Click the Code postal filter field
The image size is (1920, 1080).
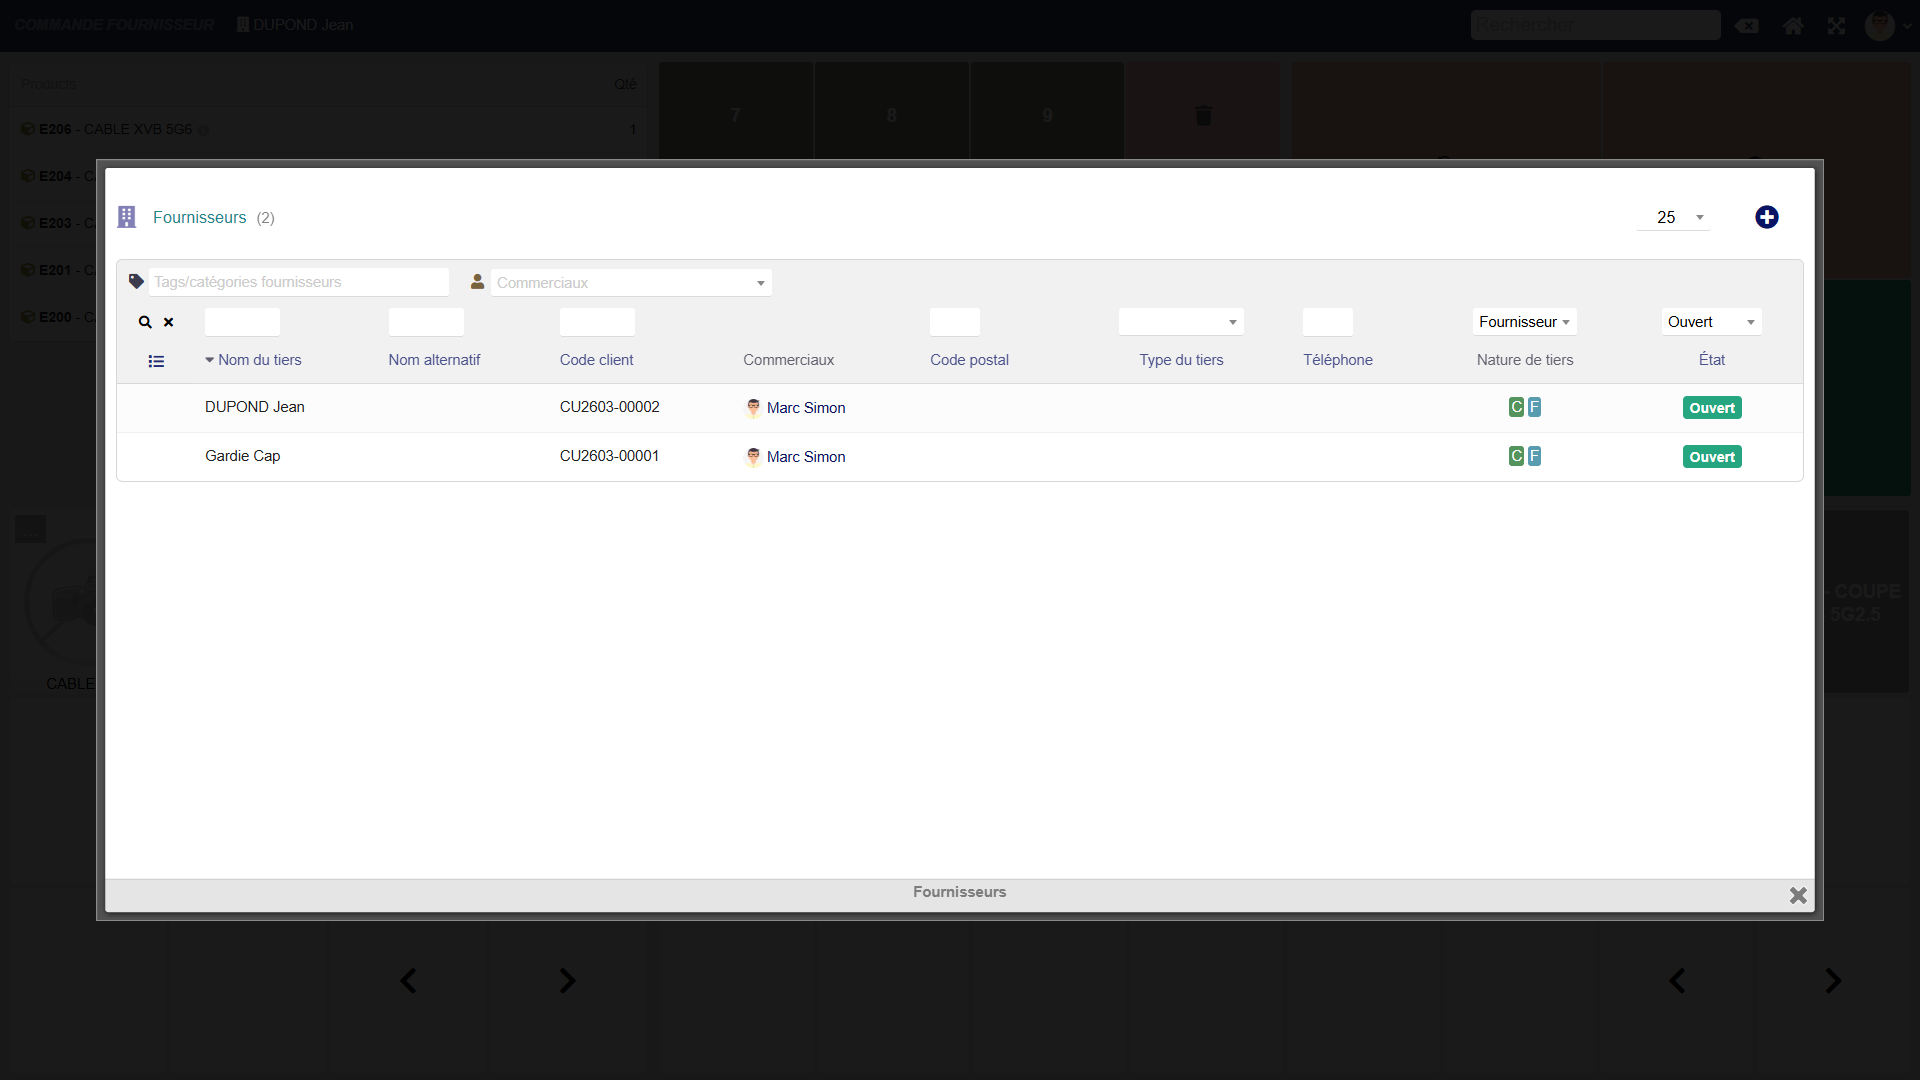954,322
